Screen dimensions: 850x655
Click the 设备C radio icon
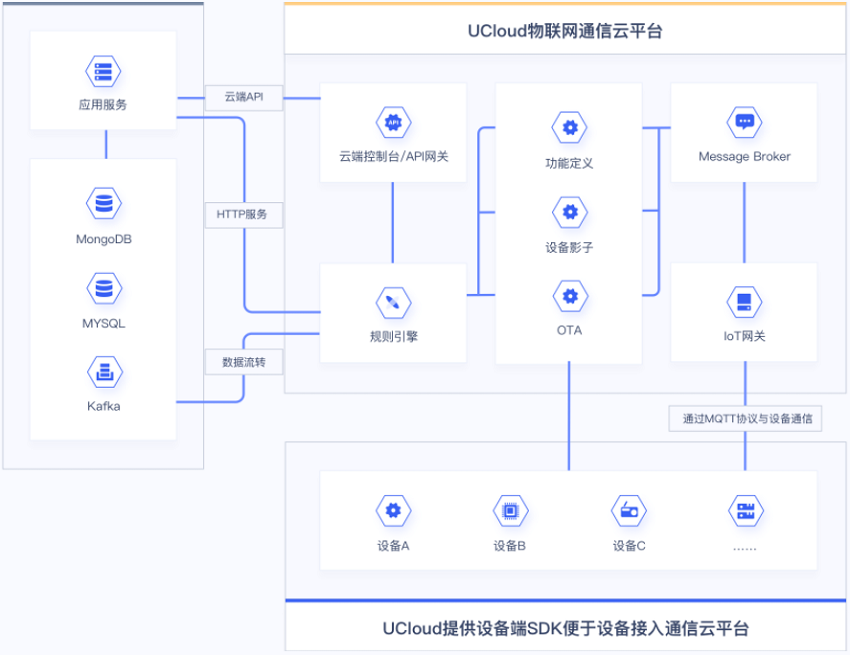[x=629, y=511]
